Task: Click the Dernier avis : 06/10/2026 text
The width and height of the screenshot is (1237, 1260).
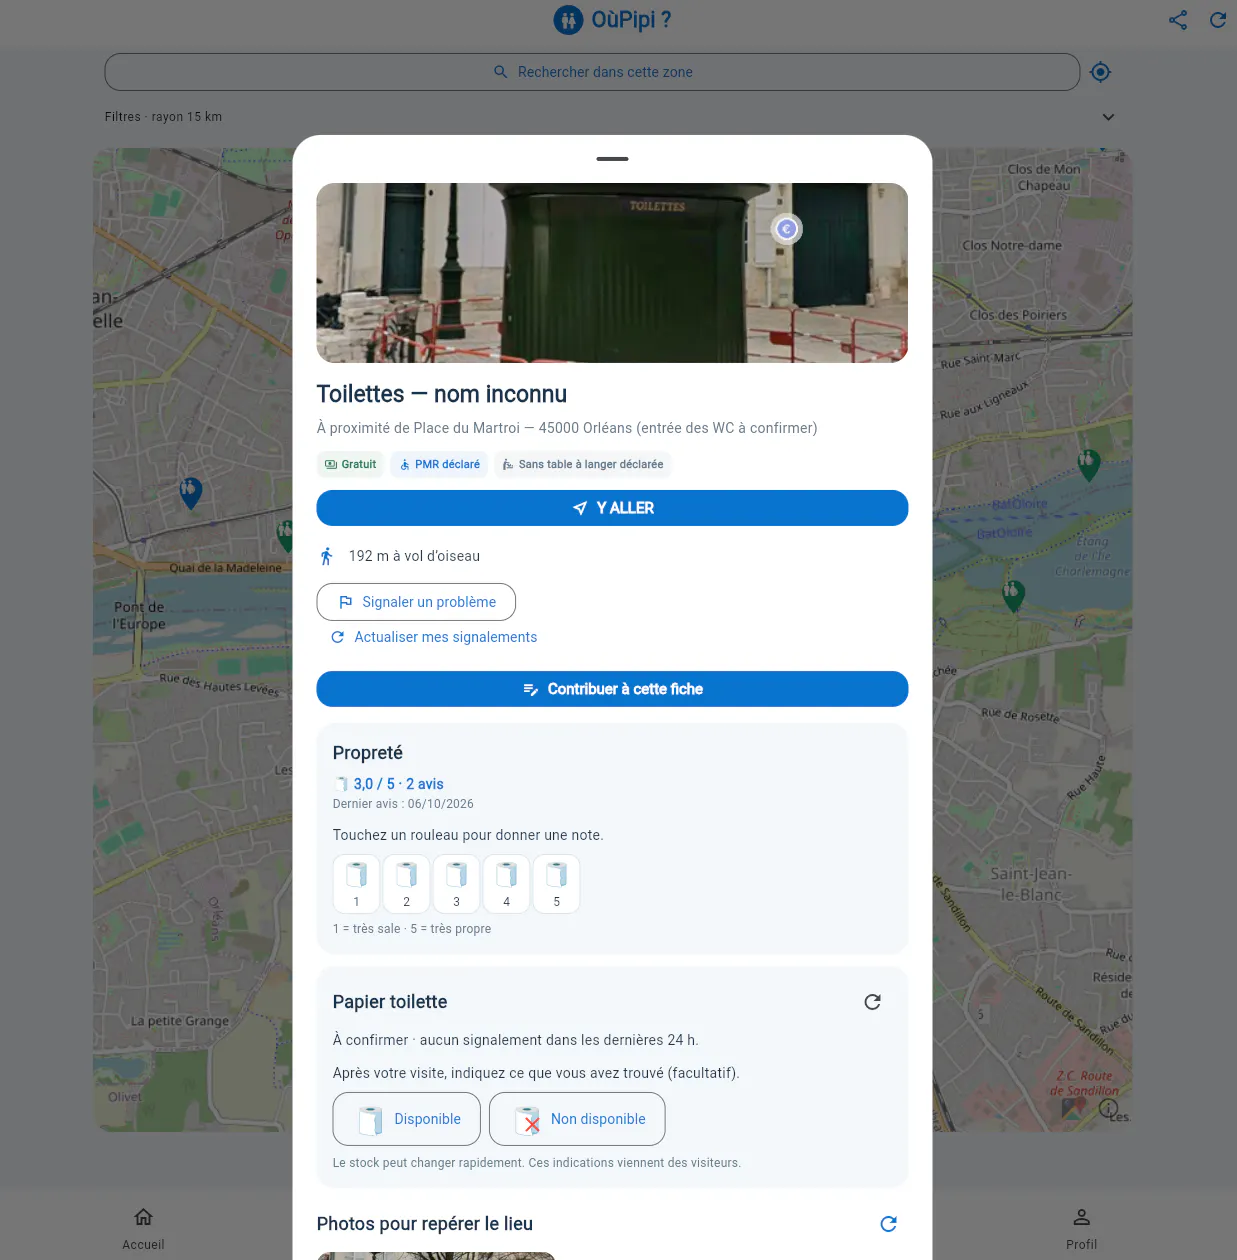Action: click(403, 804)
